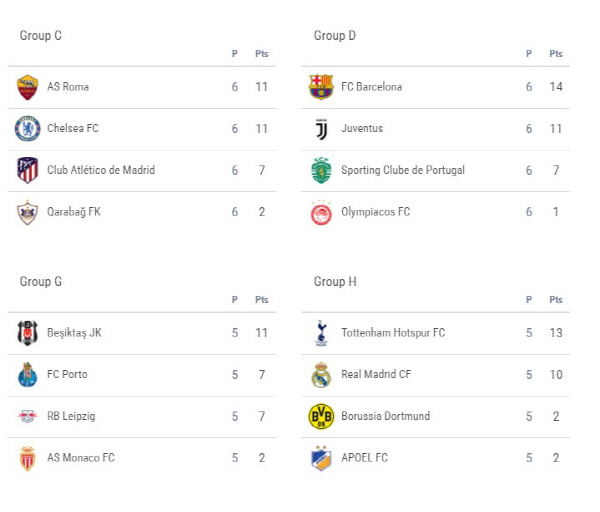Open the RB Leipzig team name
600x512 pixels.
71,416
